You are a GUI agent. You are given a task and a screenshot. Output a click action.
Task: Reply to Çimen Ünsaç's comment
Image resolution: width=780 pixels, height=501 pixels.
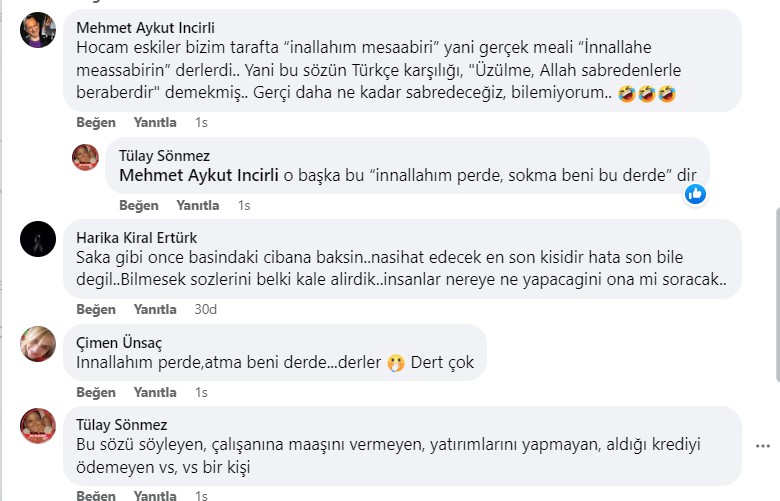click(x=155, y=392)
